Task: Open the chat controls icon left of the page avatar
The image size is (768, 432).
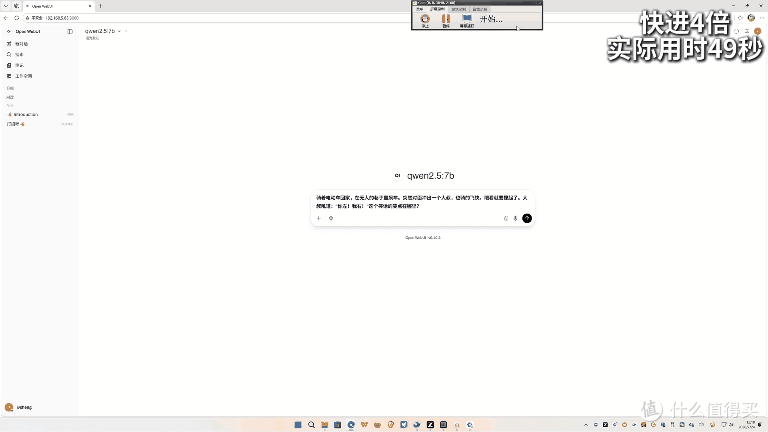Action: [747, 31]
